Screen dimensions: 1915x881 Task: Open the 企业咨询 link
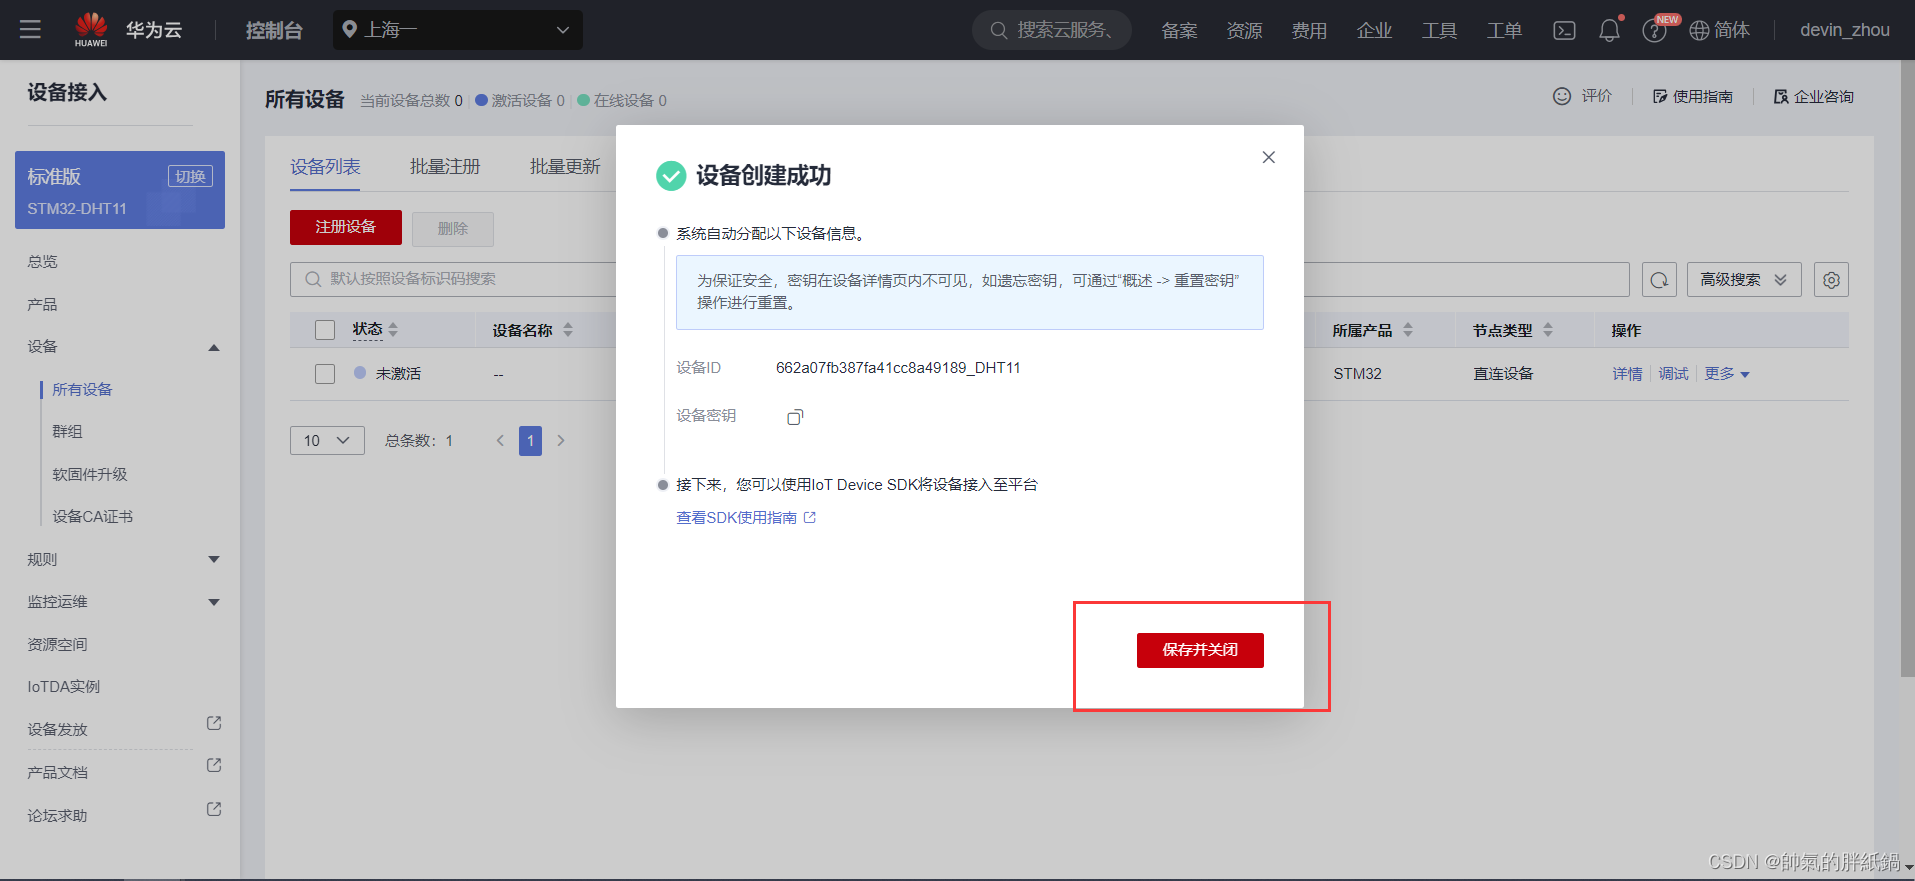(x=1814, y=96)
